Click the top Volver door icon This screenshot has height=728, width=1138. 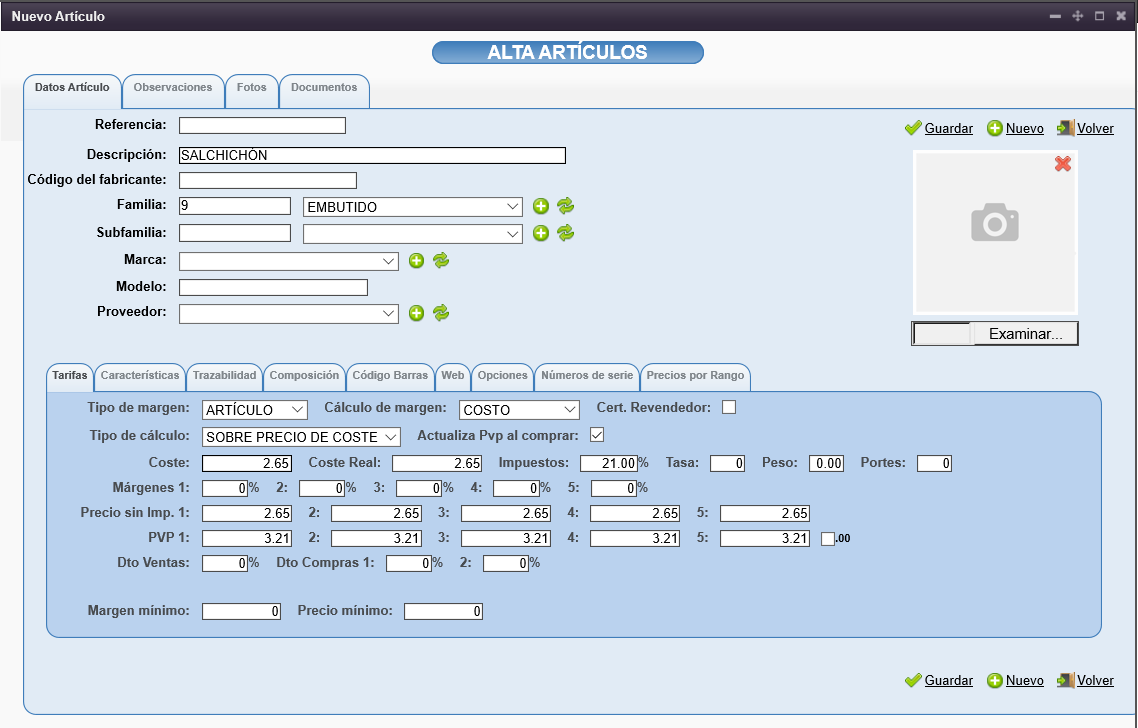pos(1065,128)
